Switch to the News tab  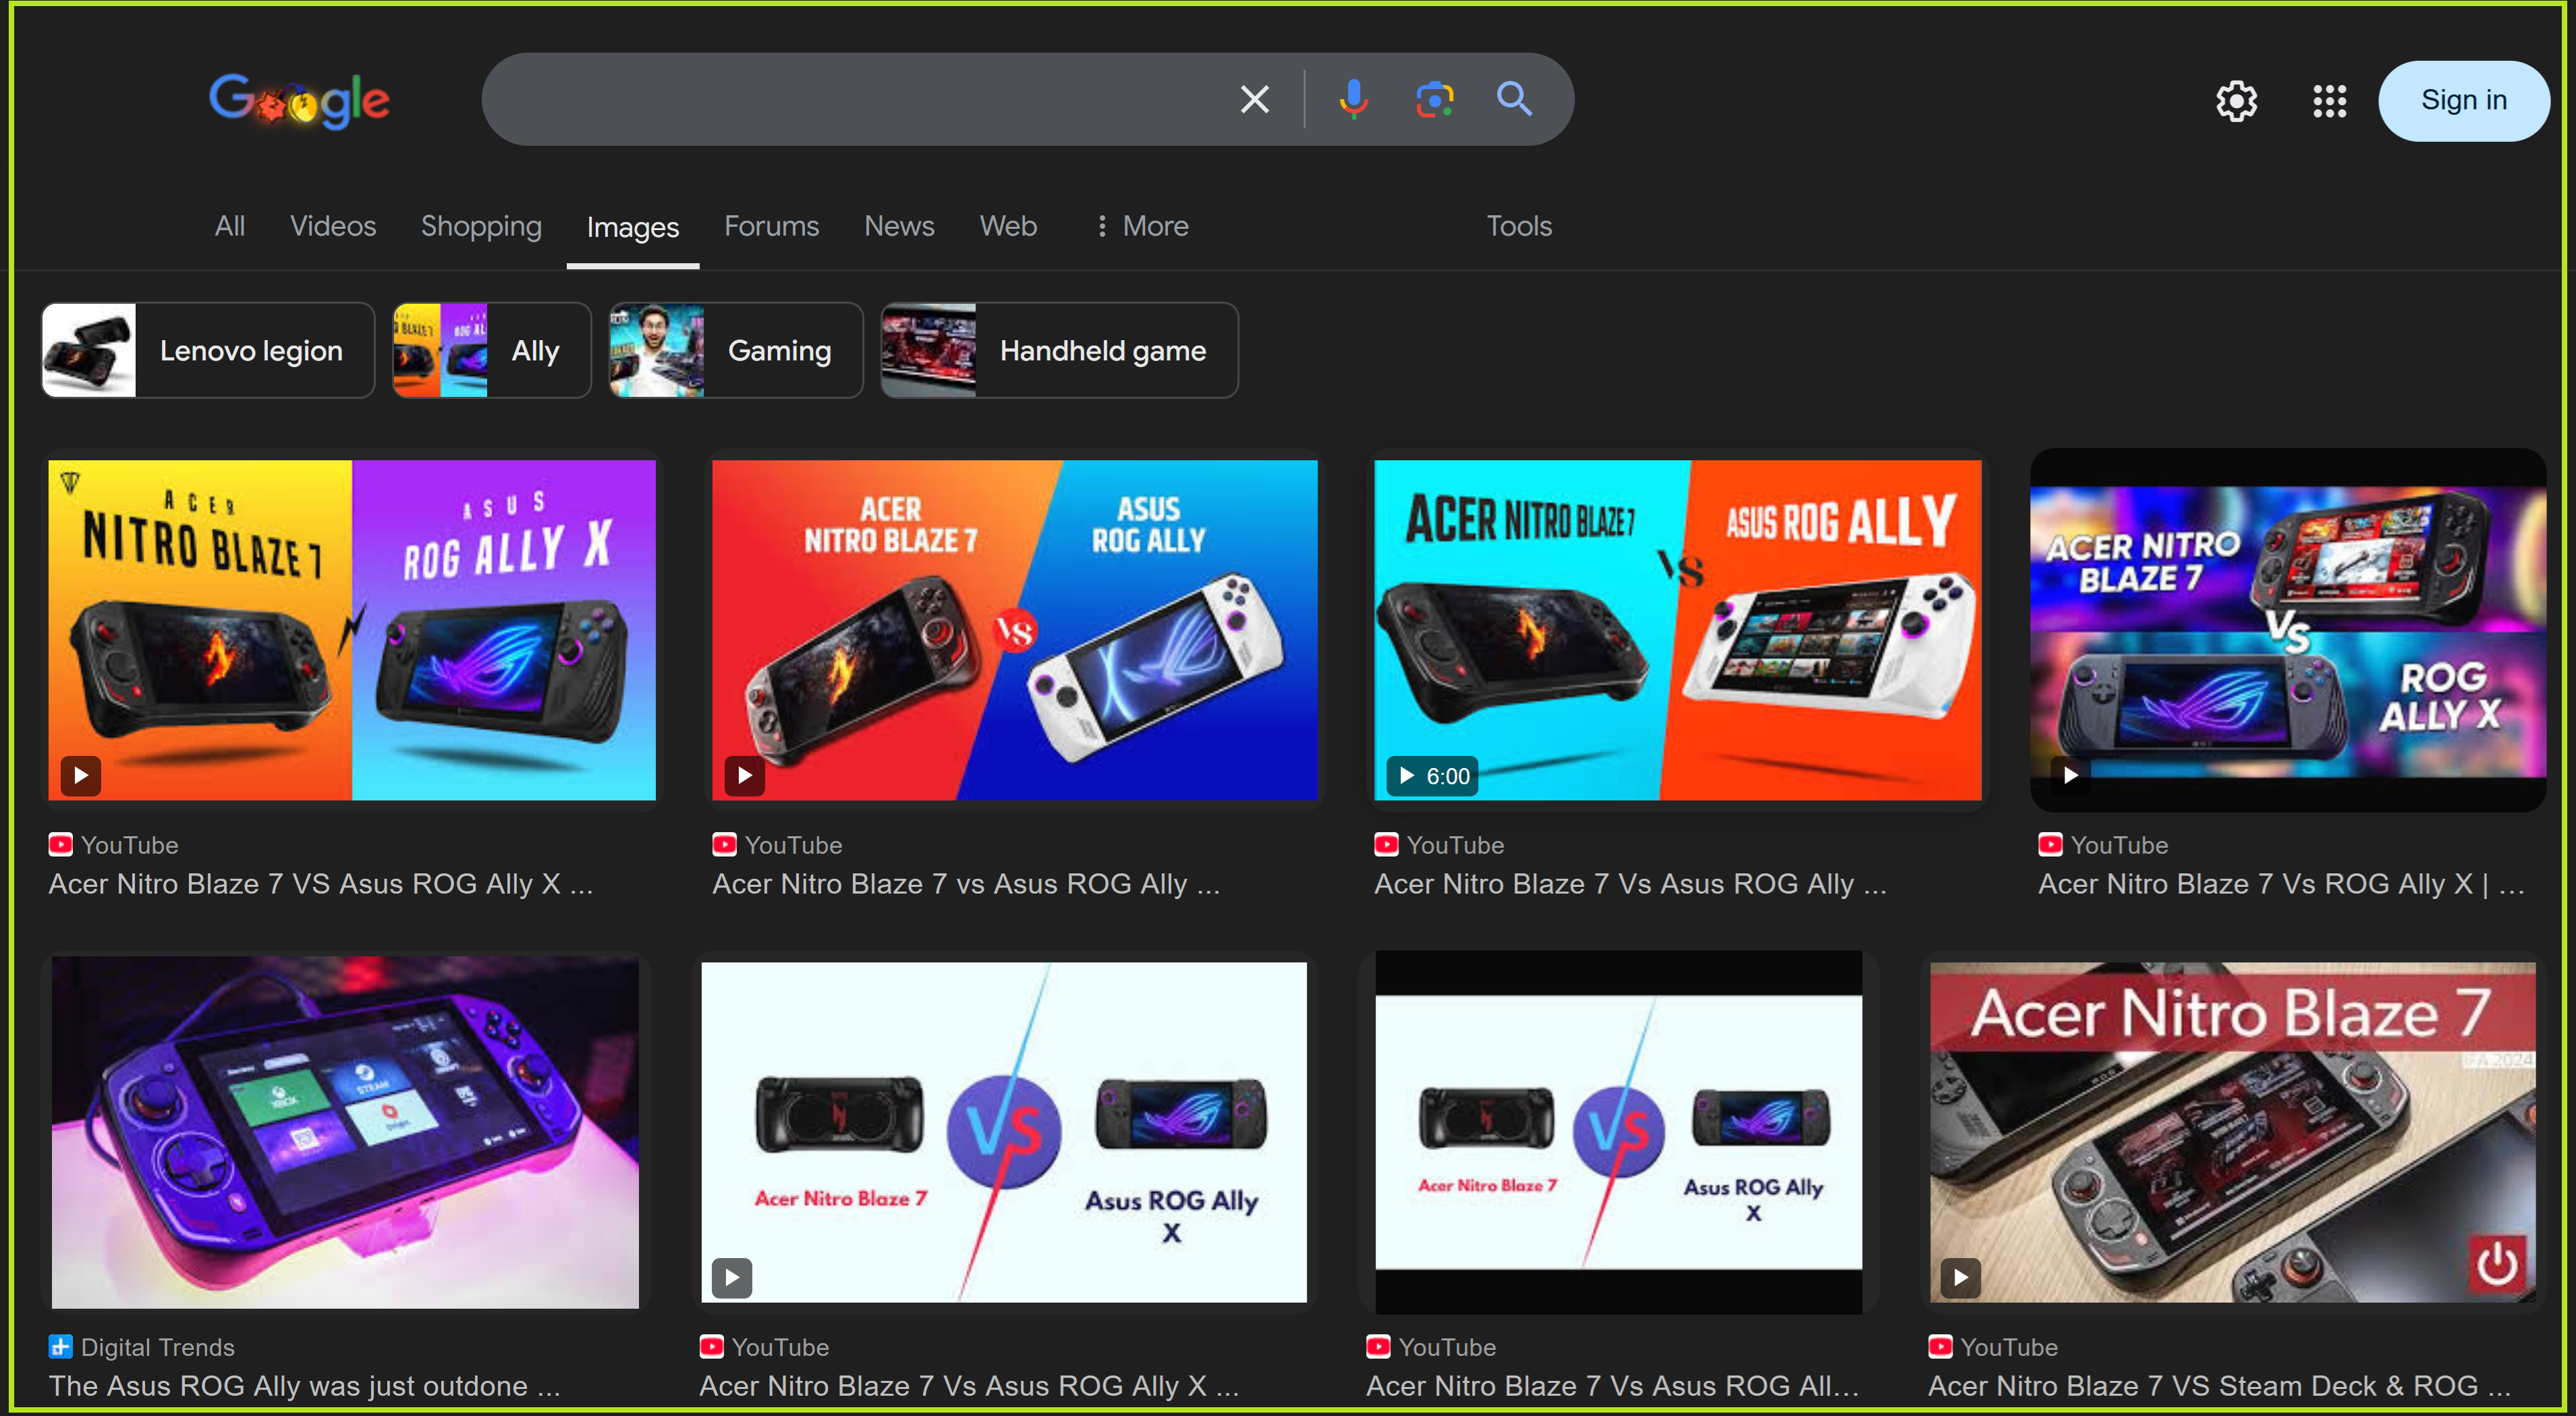[899, 226]
